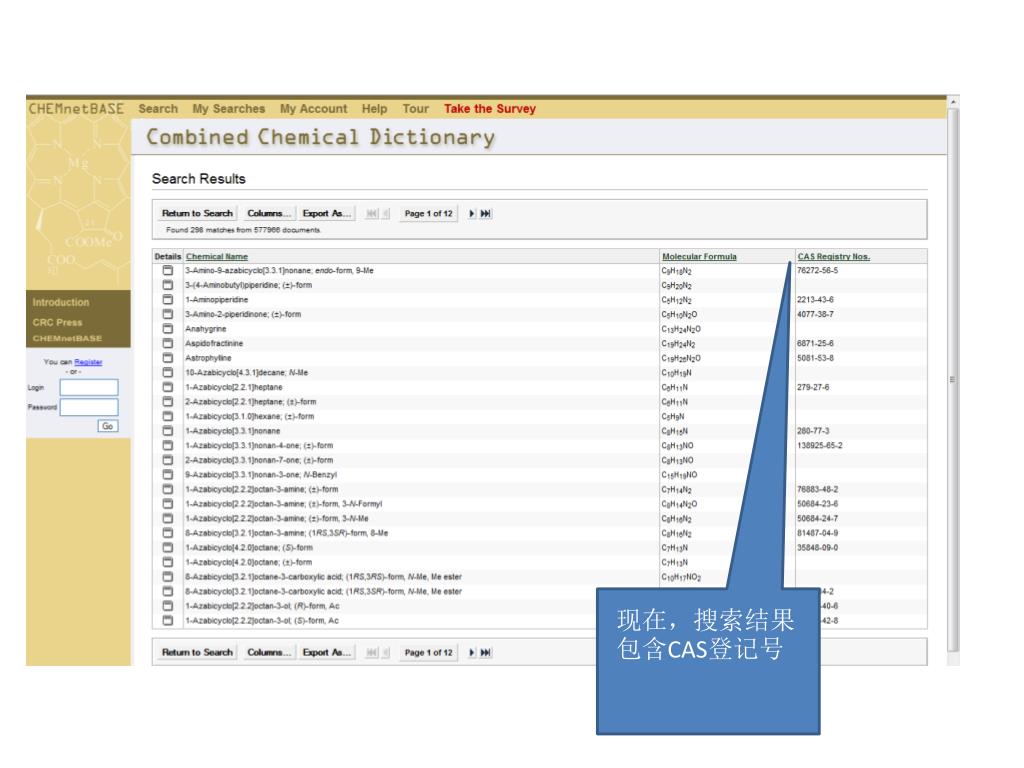The height and width of the screenshot is (768, 1024).
Task: Follow the Register link
Action: pos(88,362)
